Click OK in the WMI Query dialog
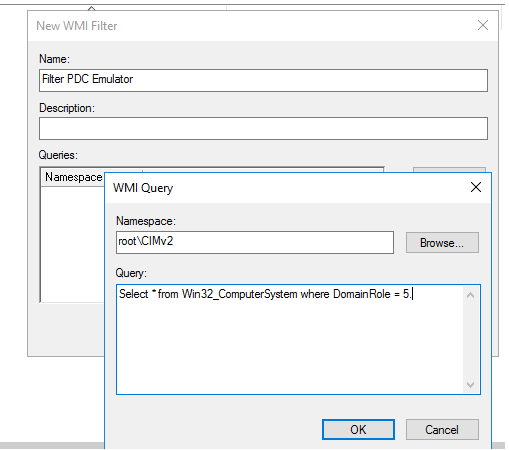509x450 pixels. coord(358,429)
